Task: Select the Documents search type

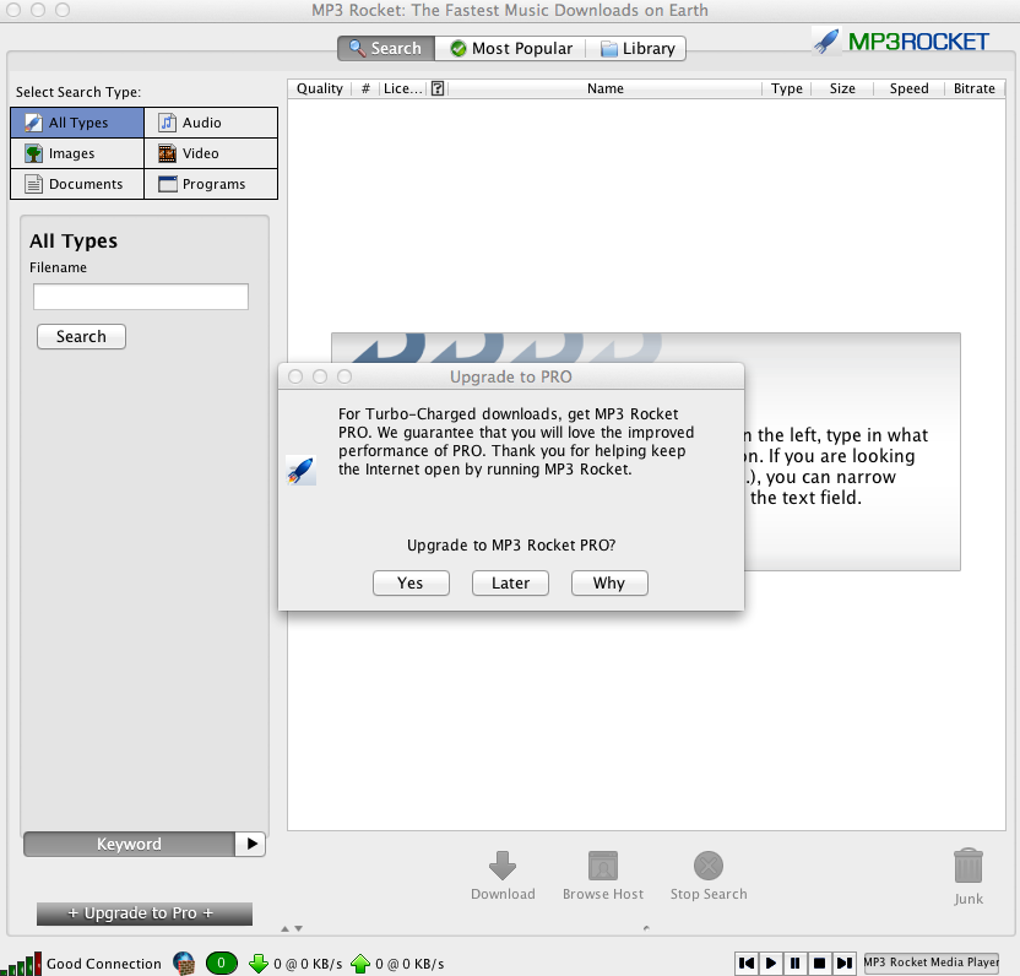Action: coord(77,184)
